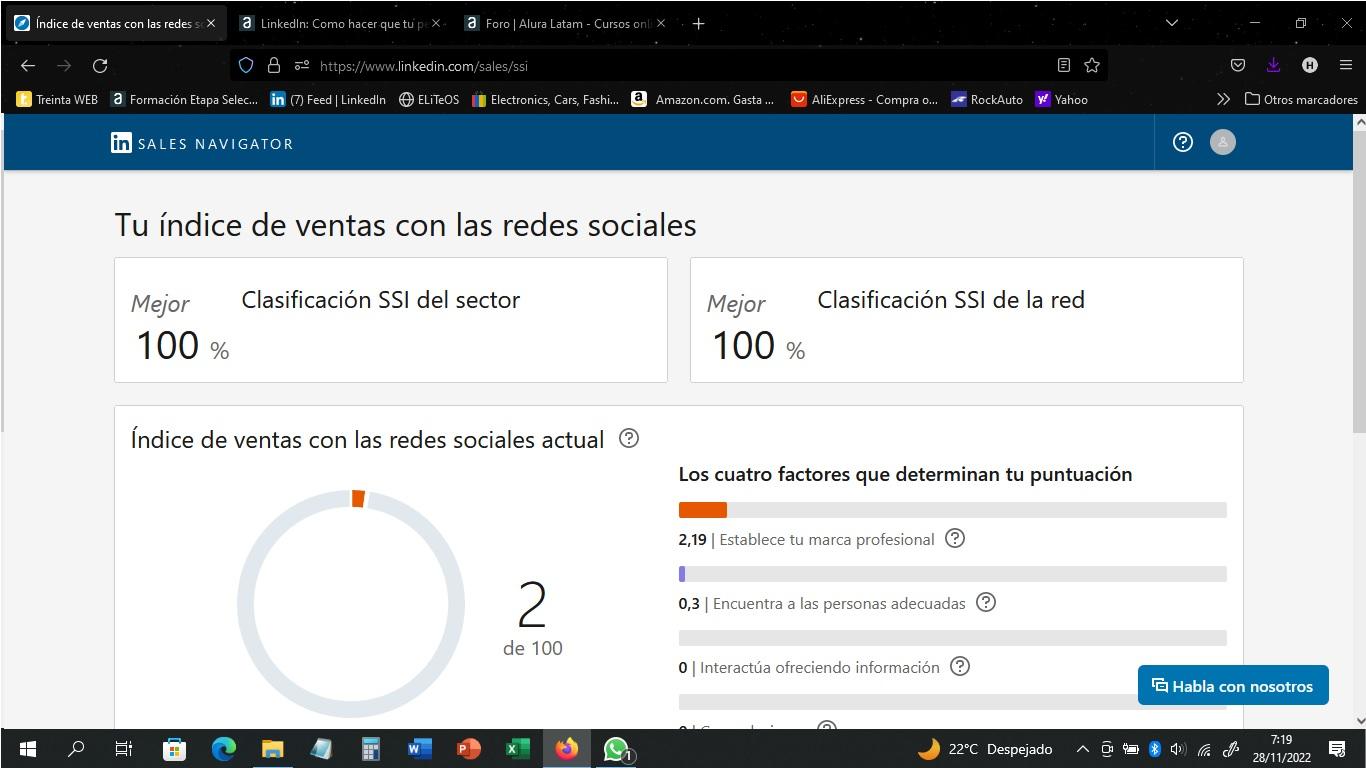Open Calculator from taskbar

[x=370, y=748]
